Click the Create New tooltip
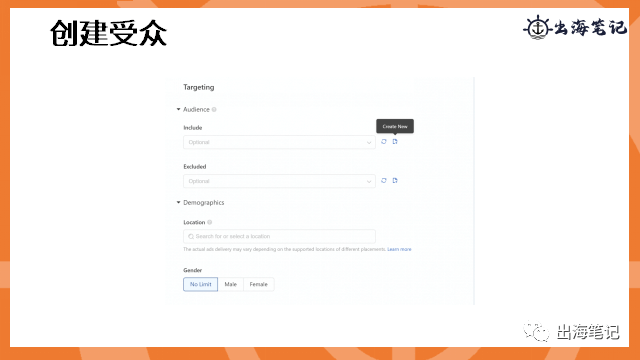This screenshot has height=360, width=640. point(395,126)
